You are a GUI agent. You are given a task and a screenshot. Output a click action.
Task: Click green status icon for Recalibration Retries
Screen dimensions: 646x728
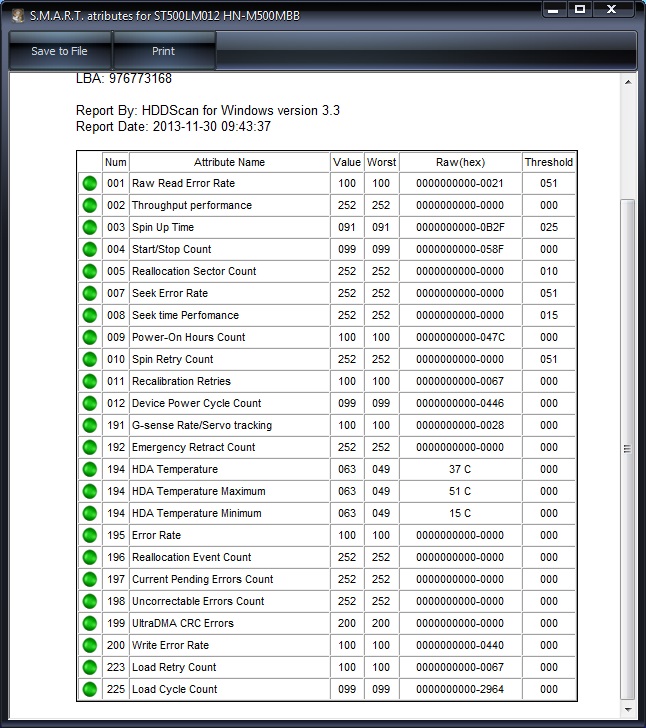90,381
